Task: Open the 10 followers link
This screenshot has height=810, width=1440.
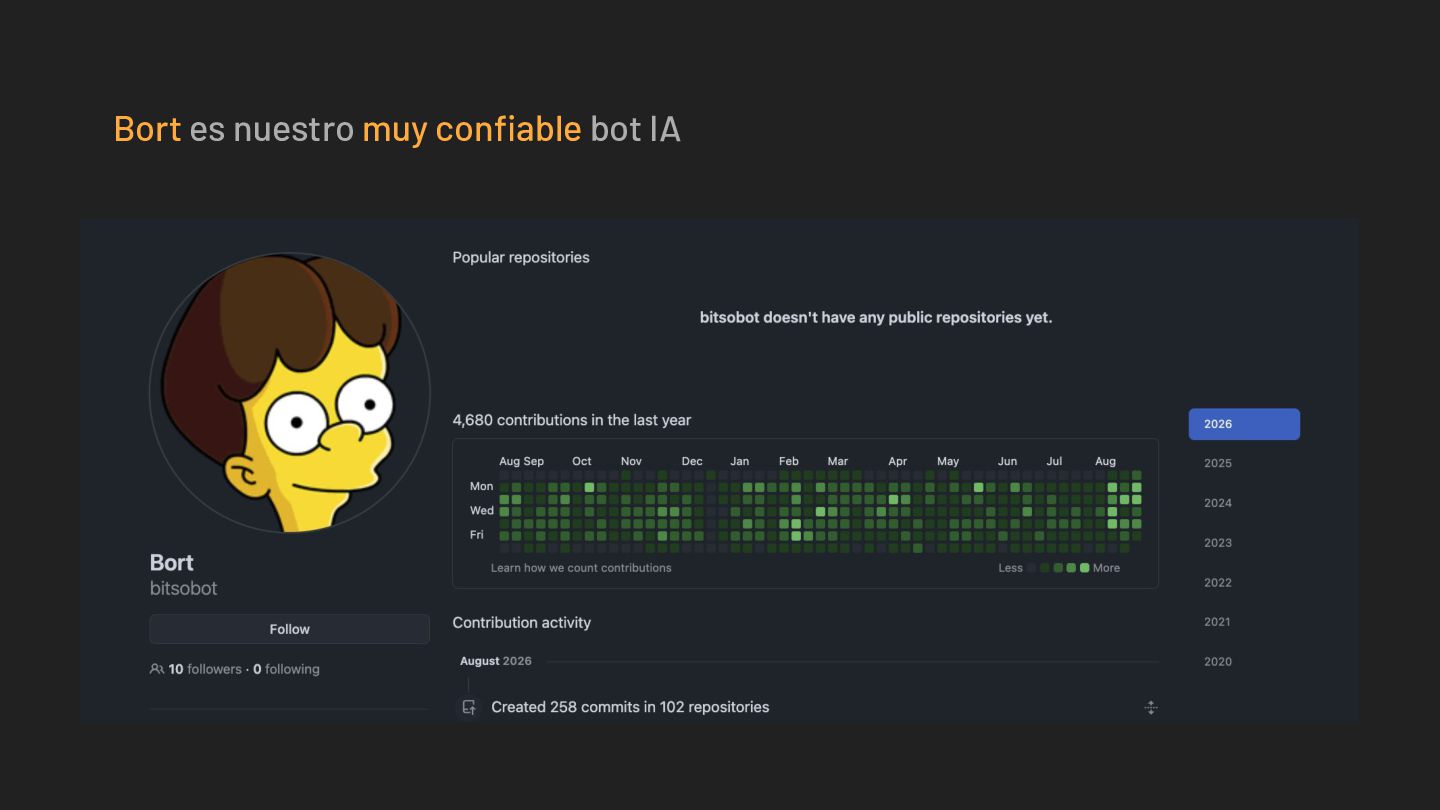Action: pyautogui.click(x=204, y=669)
